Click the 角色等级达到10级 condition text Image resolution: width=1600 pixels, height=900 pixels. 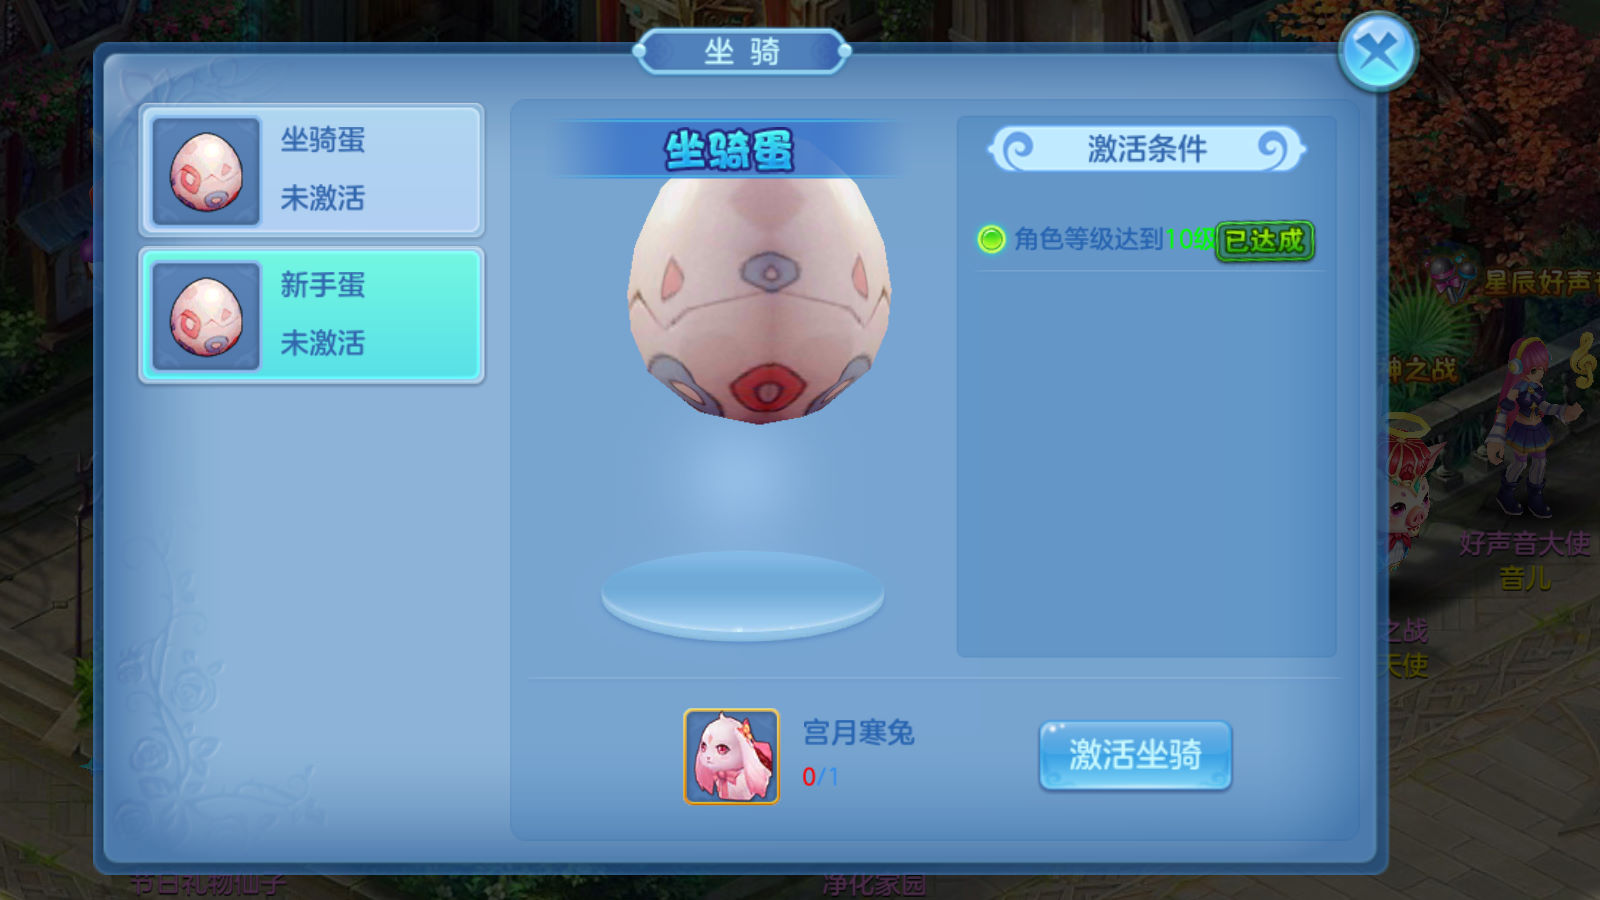pyautogui.click(x=1114, y=240)
